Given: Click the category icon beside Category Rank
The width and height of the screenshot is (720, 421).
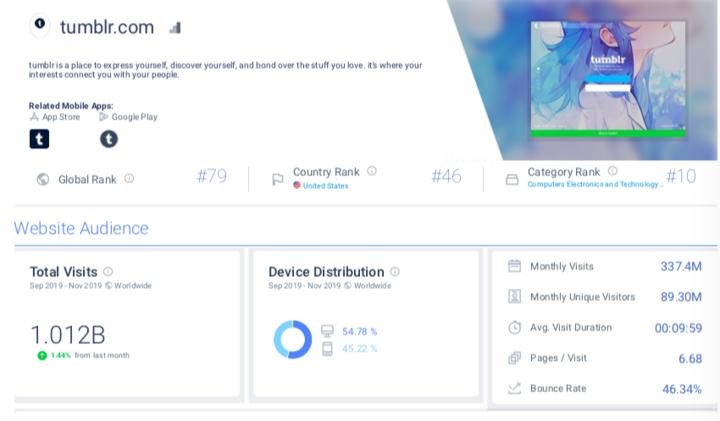Looking at the screenshot, I should tap(512, 180).
